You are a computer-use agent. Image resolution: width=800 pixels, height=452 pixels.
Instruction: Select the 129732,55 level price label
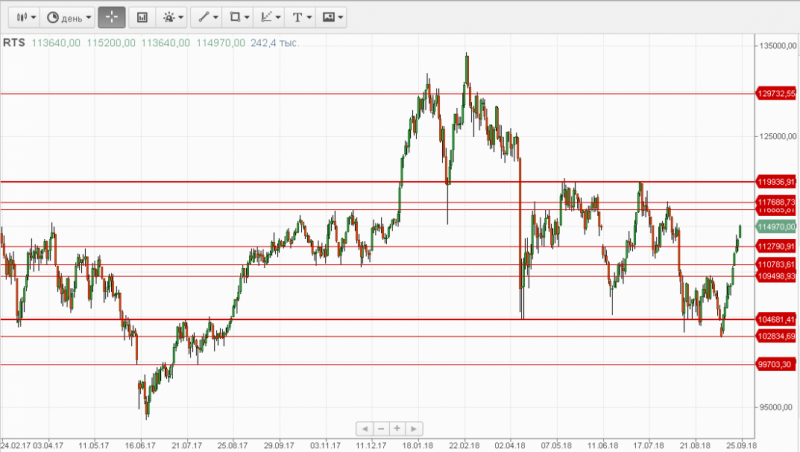coord(776,93)
